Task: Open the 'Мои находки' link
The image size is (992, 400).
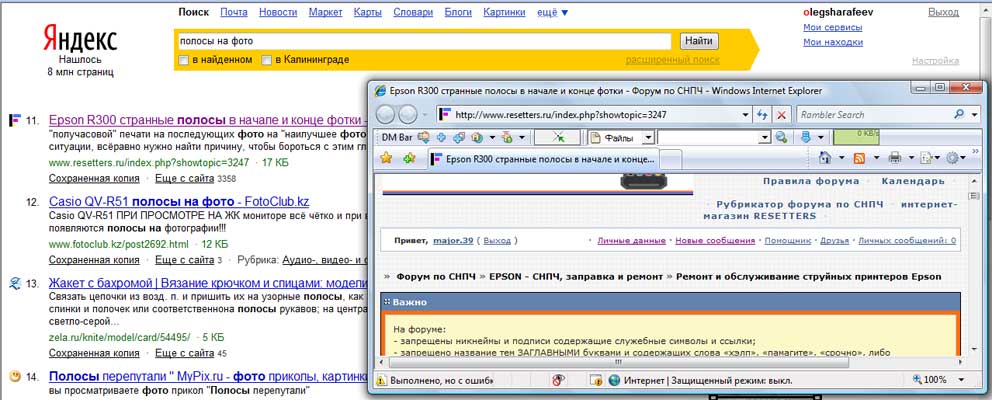Action: [x=833, y=42]
